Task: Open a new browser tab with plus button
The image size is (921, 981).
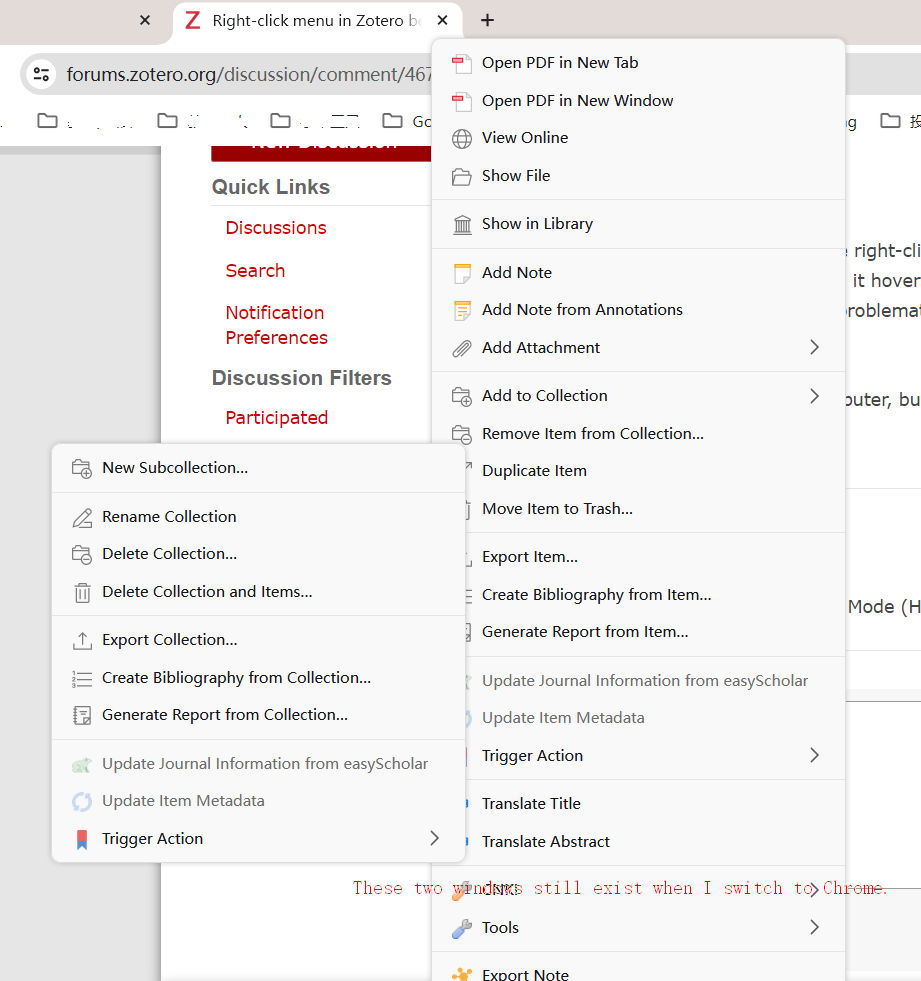Action: 487,21
